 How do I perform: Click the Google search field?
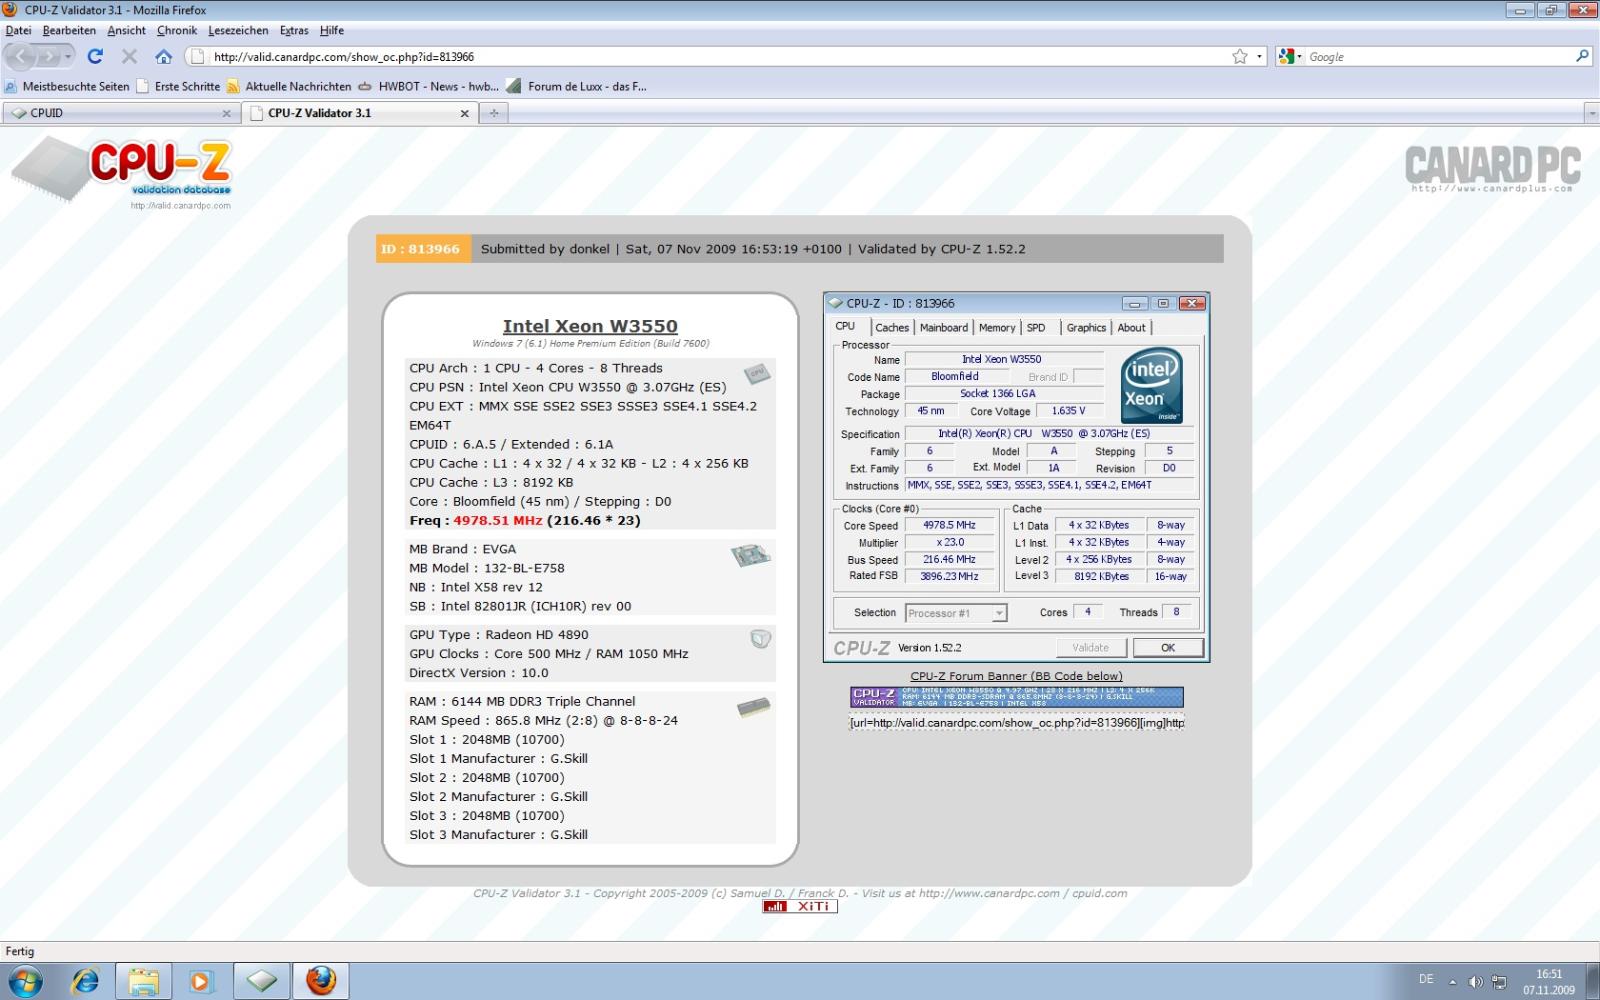(1438, 57)
